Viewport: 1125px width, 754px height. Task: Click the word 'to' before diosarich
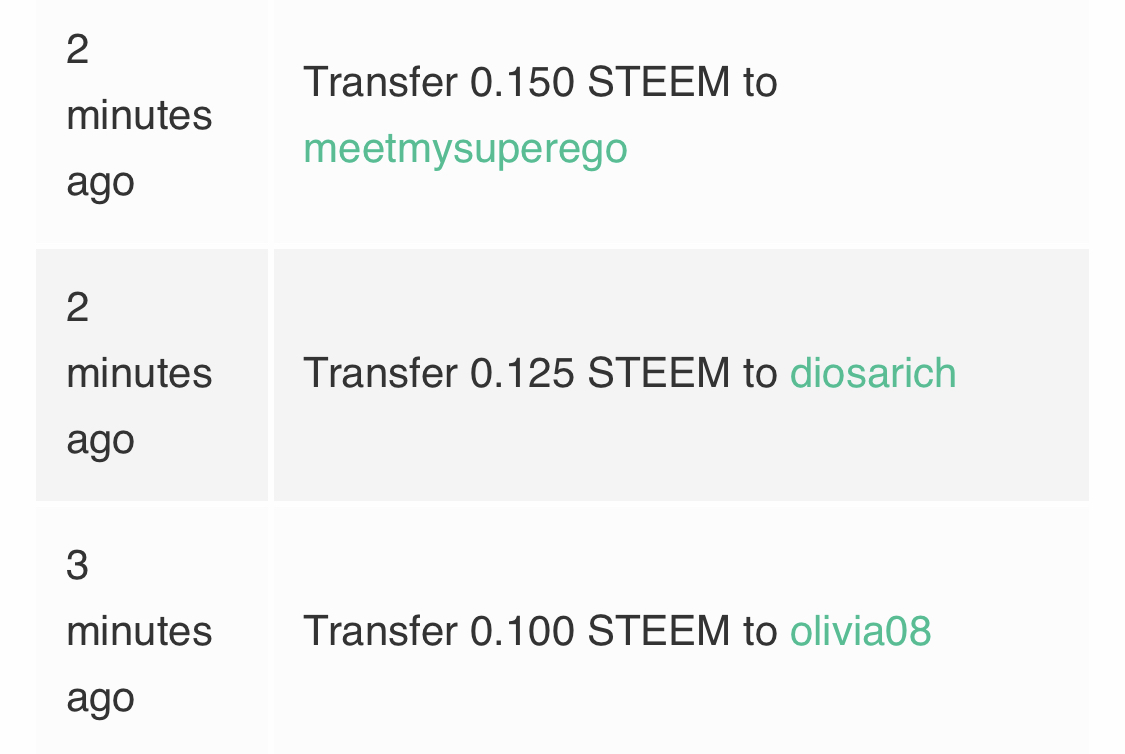point(760,373)
